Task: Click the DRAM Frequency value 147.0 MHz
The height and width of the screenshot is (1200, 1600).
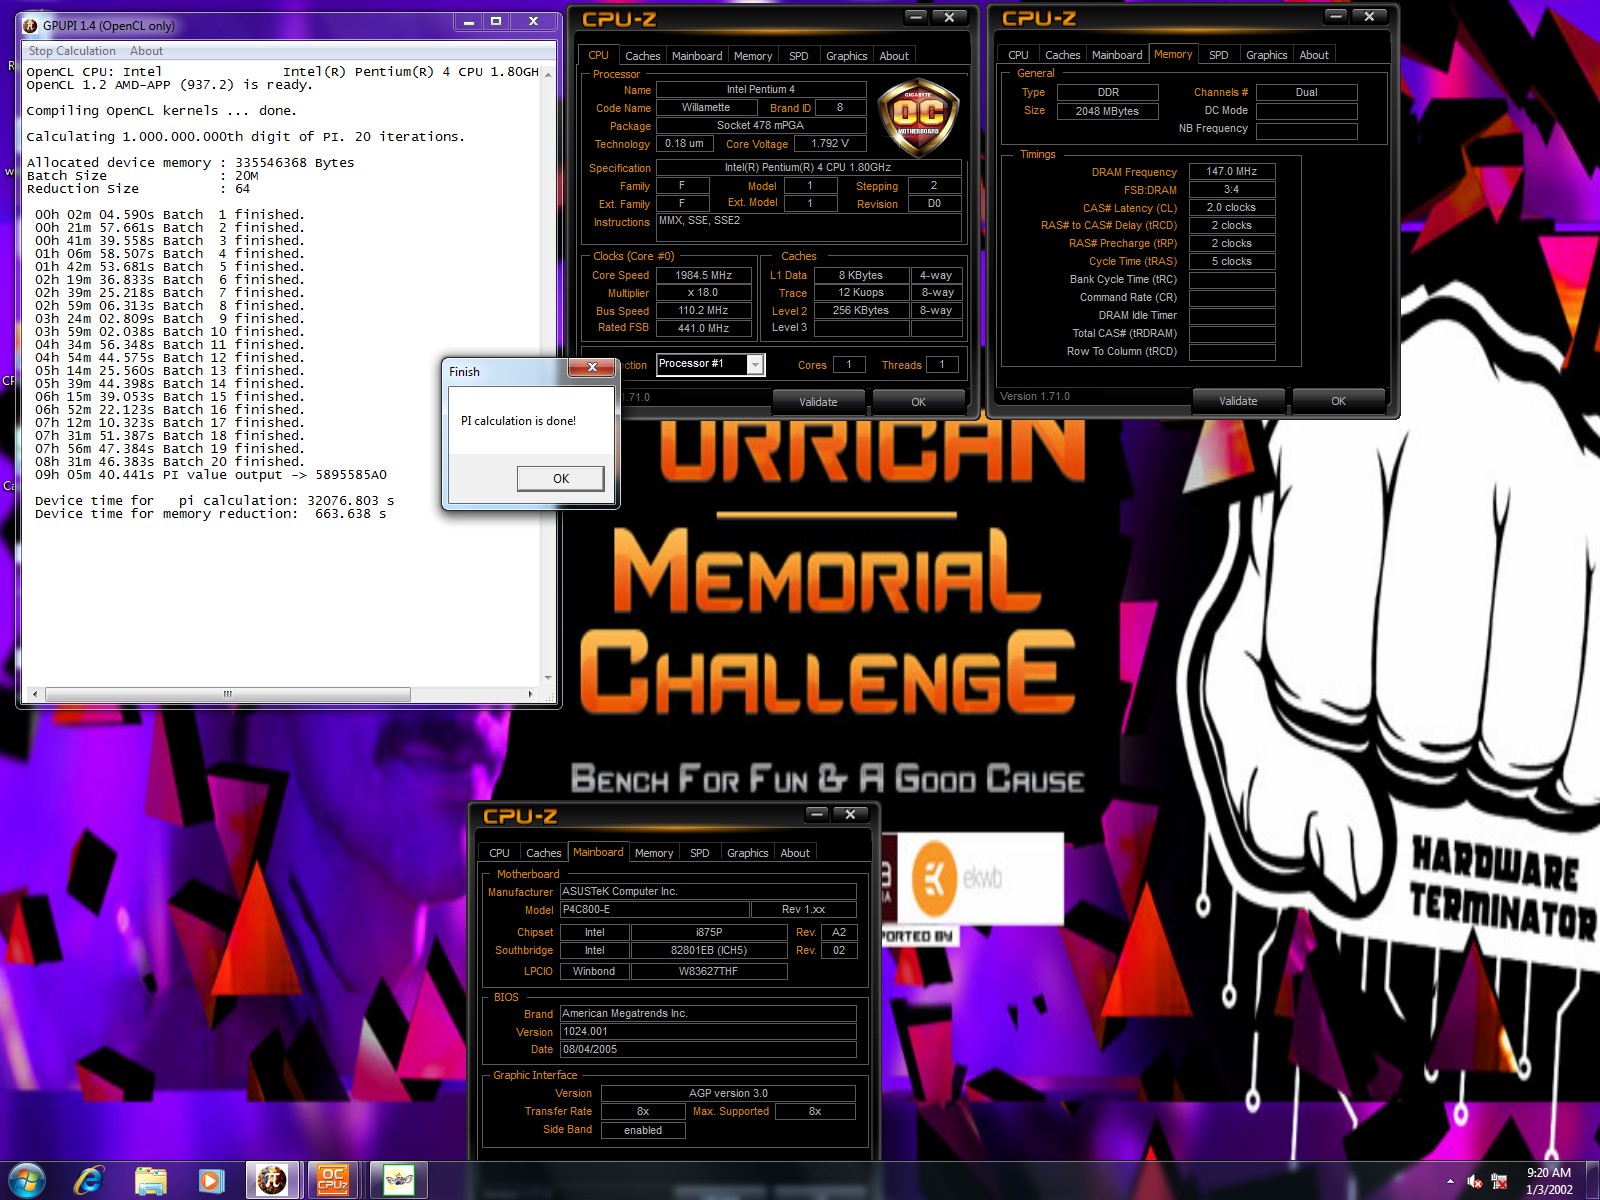Action: coord(1231,171)
